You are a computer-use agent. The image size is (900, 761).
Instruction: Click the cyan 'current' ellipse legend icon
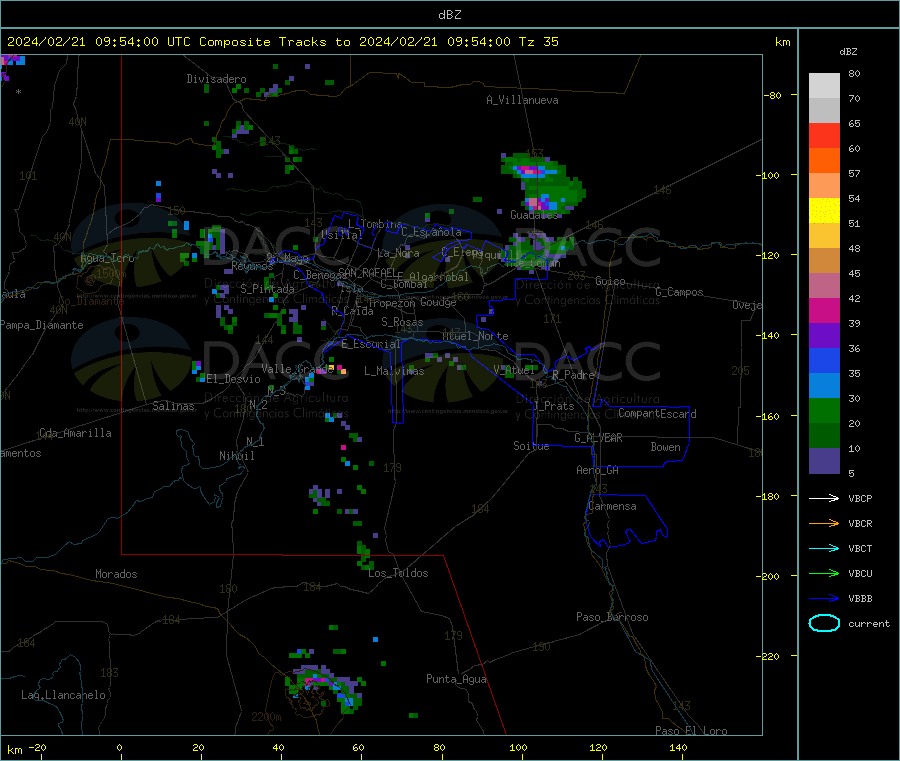824,623
